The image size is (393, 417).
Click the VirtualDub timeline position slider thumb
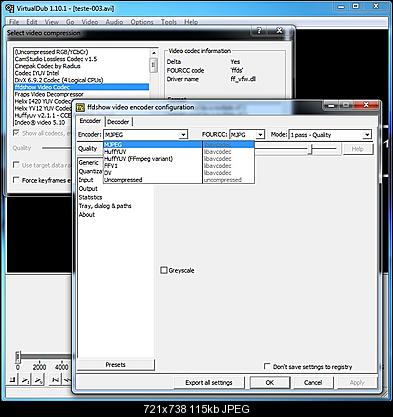click(18, 357)
